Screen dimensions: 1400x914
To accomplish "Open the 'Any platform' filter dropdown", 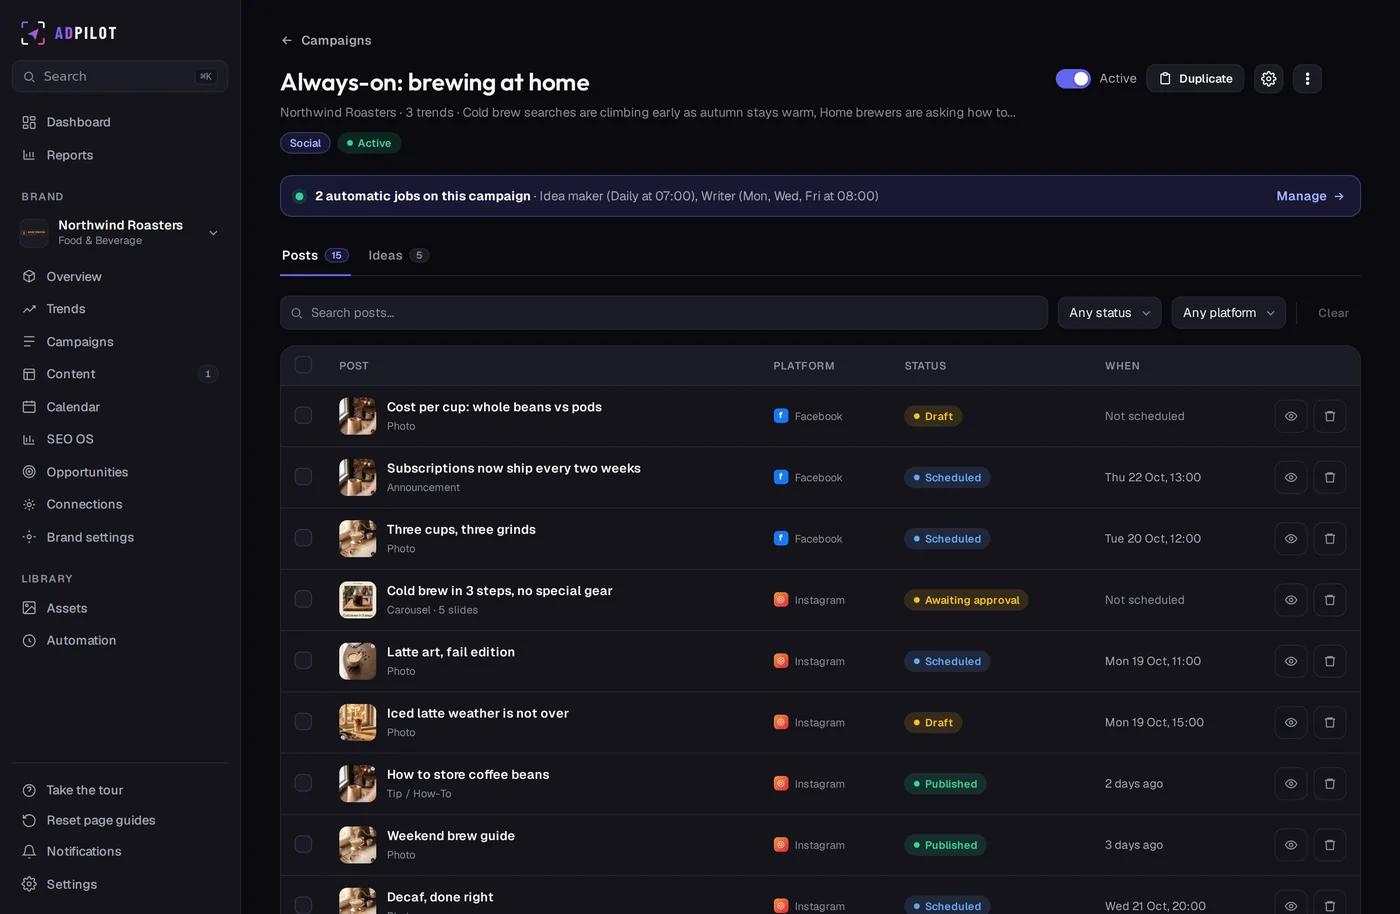I will click(x=1228, y=313).
